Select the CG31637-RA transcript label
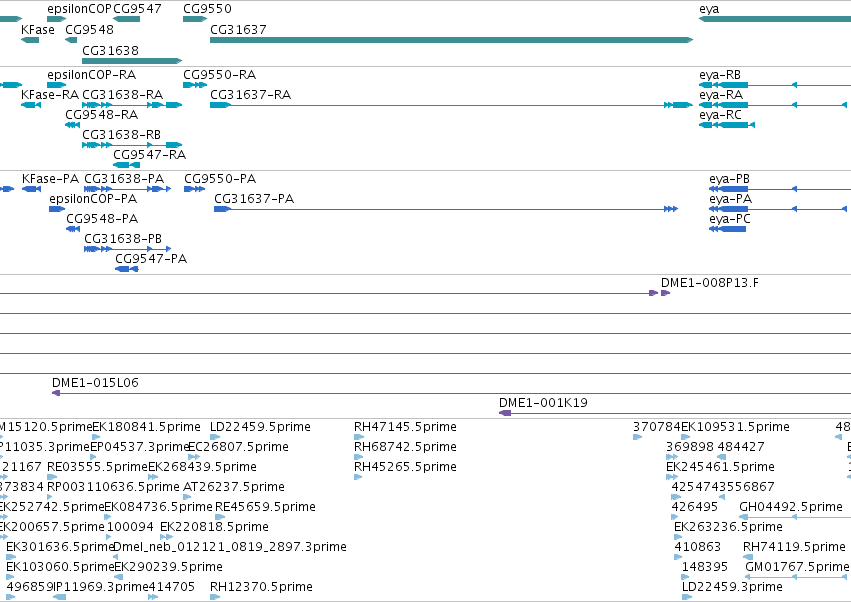The image size is (851, 602). click(x=251, y=95)
